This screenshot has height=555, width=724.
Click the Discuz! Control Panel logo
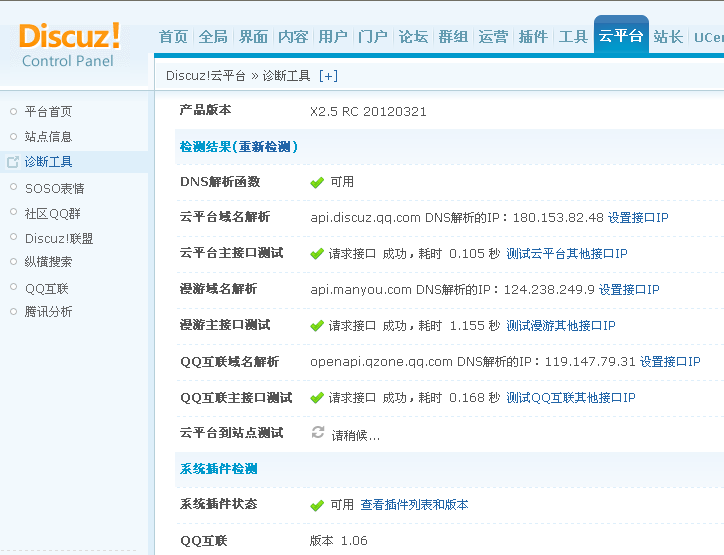click(x=69, y=45)
